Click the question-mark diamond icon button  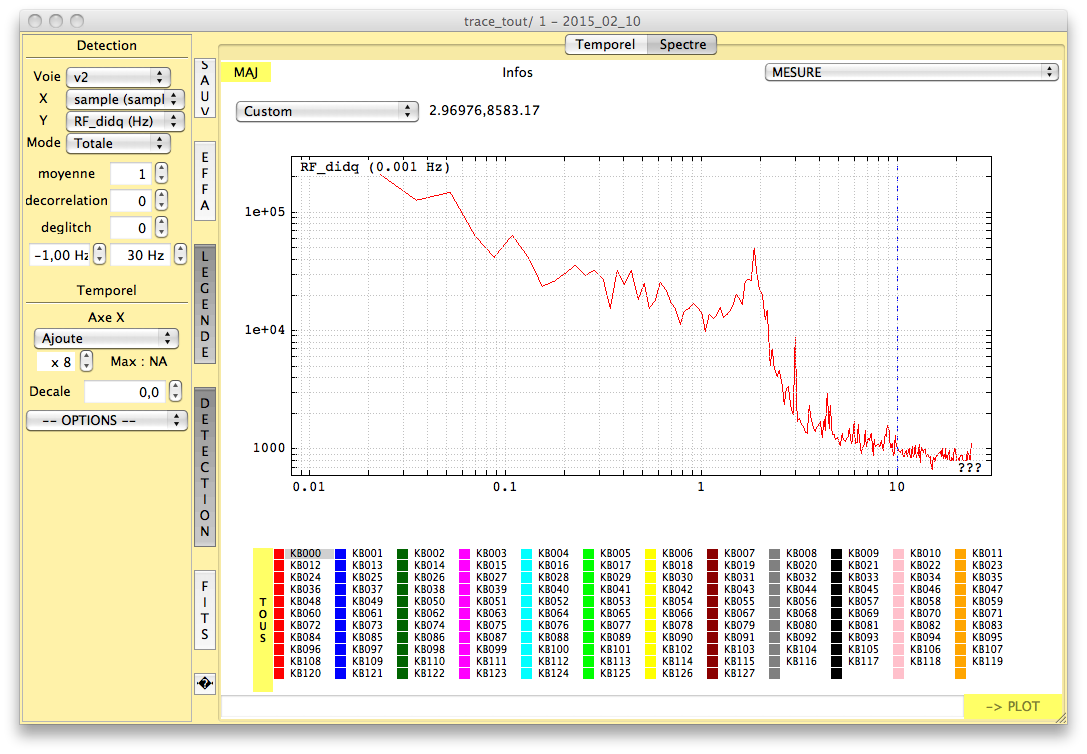(x=205, y=683)
